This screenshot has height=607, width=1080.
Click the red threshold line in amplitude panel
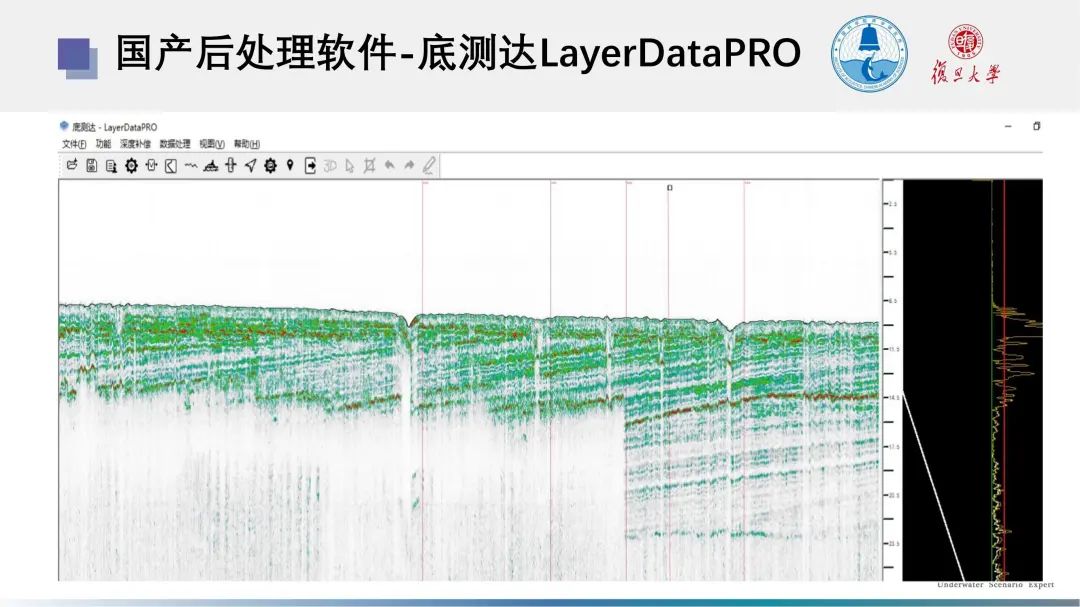click(1004, 450)
